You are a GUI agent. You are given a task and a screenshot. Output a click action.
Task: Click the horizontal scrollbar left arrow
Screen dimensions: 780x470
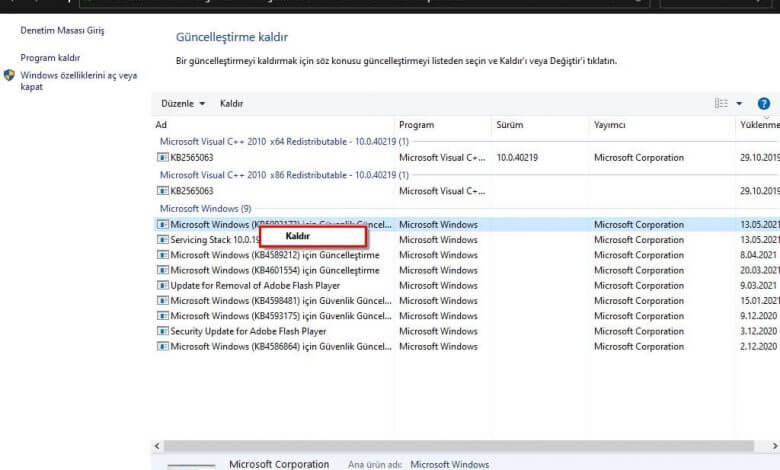pyautogui.click(x=157, y=446)
